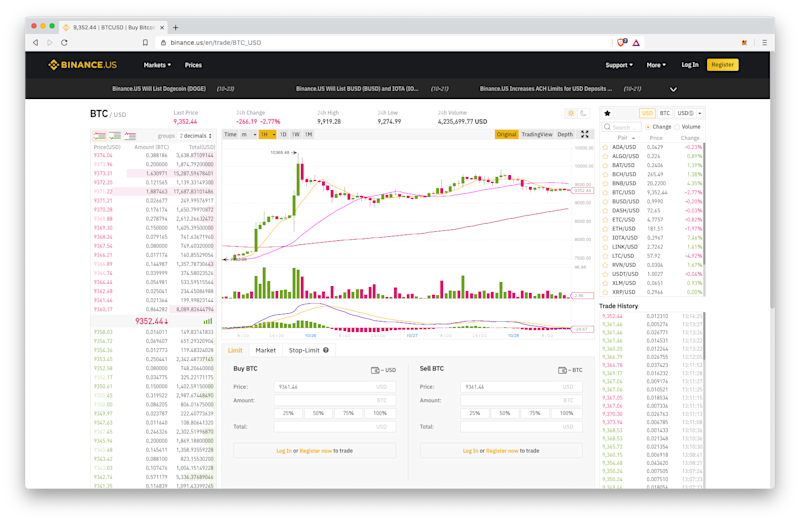Open the browser hamburger menu

pos(764,42)
